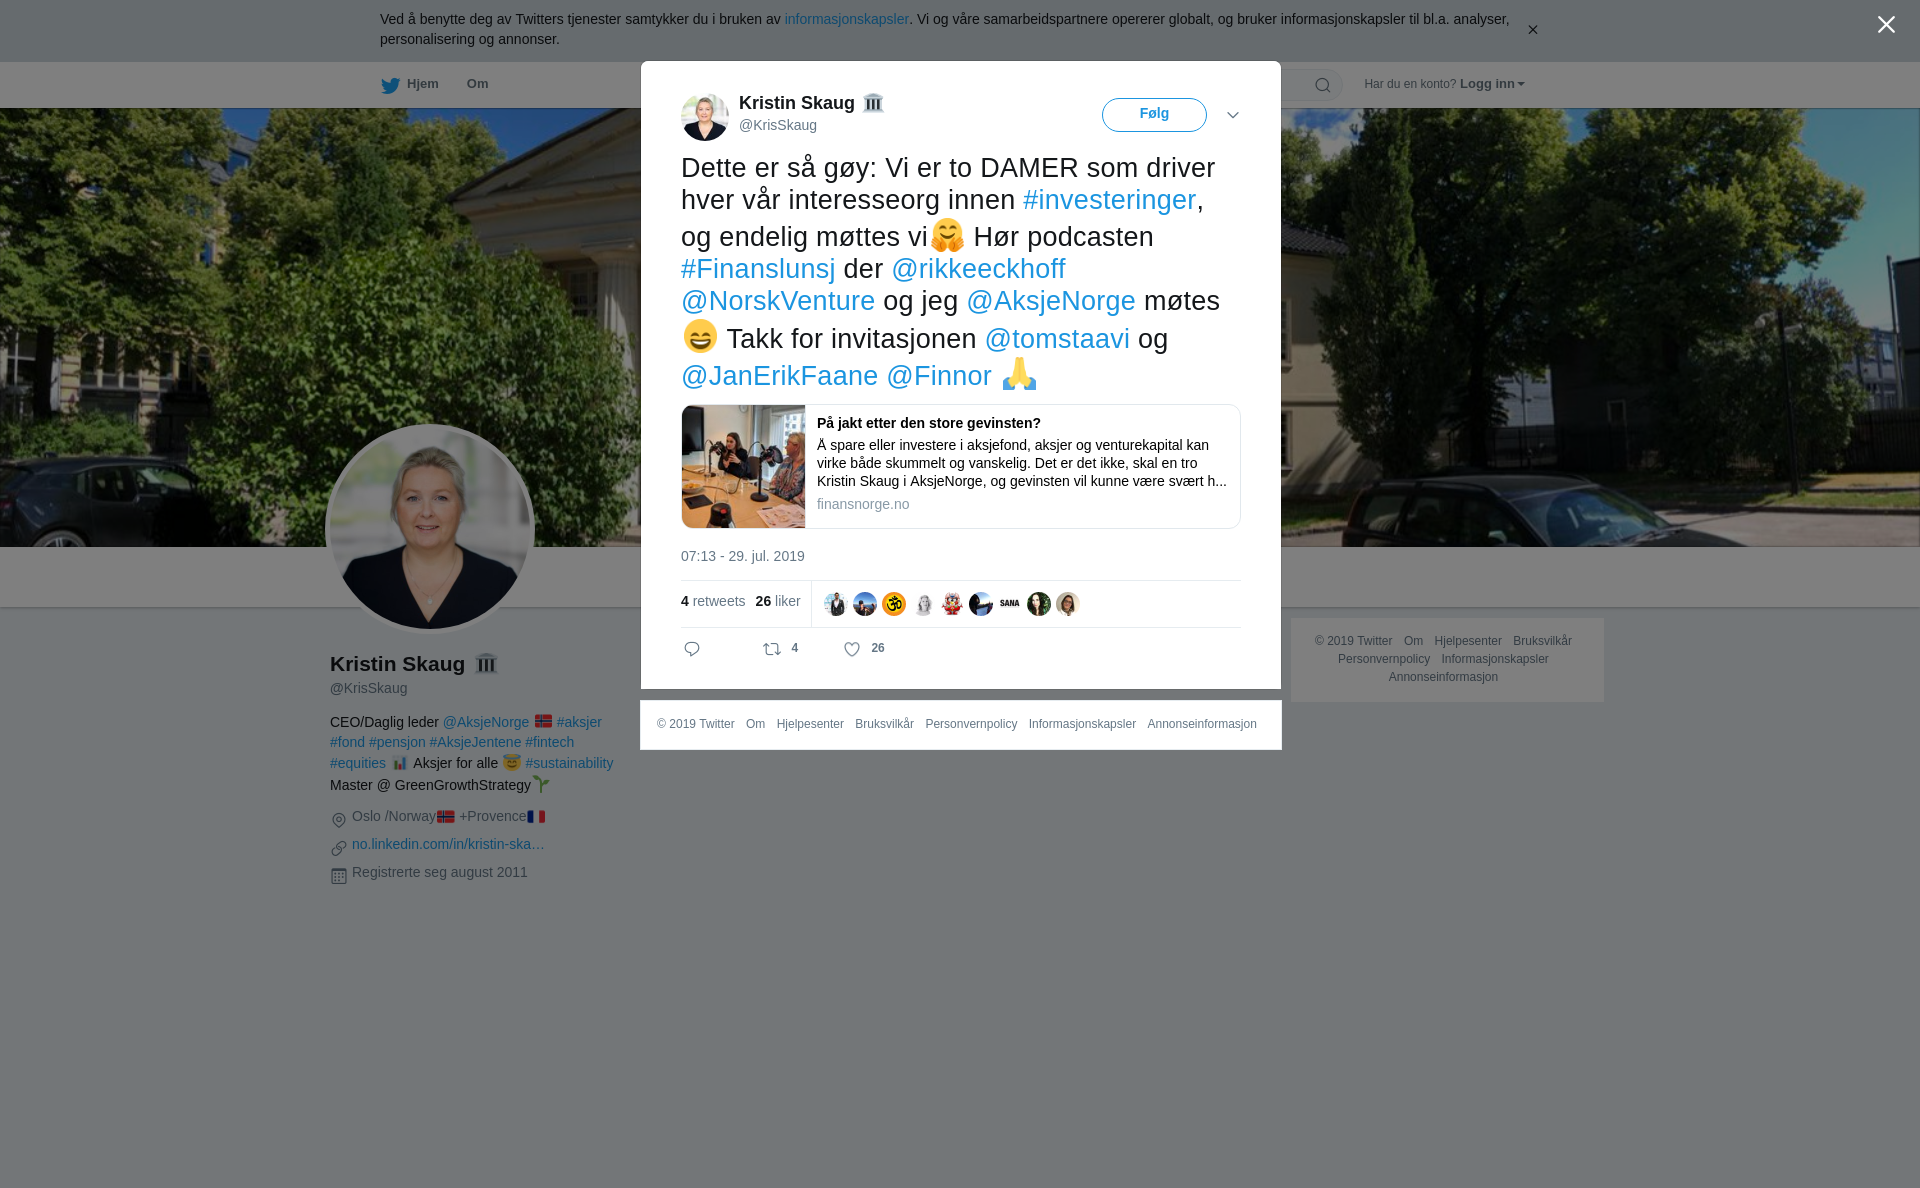Click the Twitter bird Hjem icon

click(x=390, y=85)
